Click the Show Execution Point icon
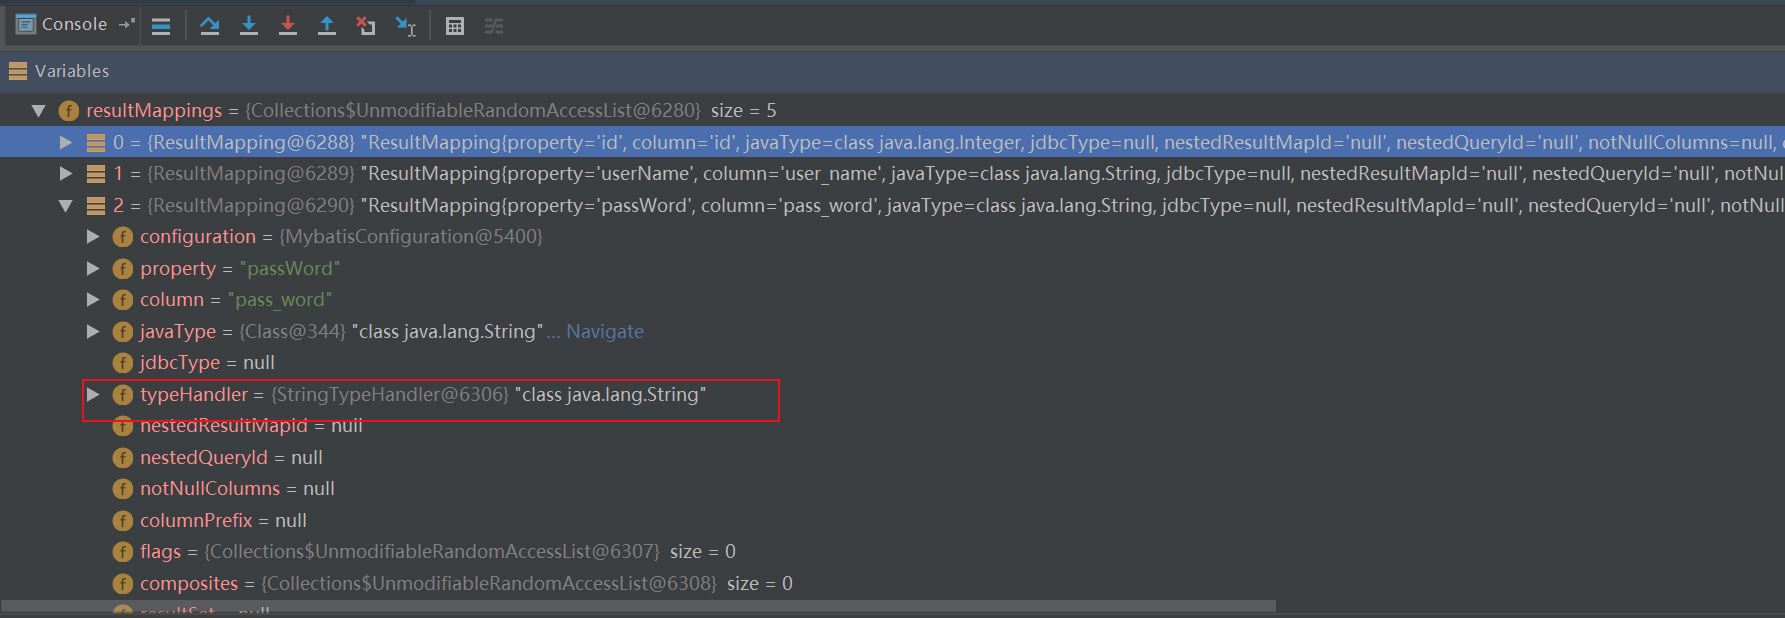The width and height of the screenshot is (1785, 618). coord(161,26)
